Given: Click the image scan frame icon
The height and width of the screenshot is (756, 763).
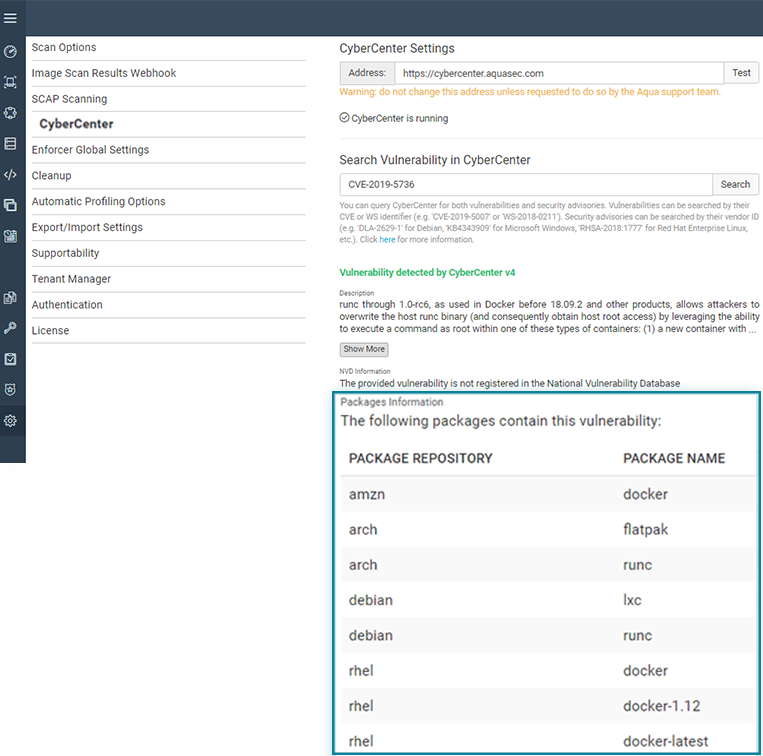Looking at the screenshot, I should coord(10,82).
